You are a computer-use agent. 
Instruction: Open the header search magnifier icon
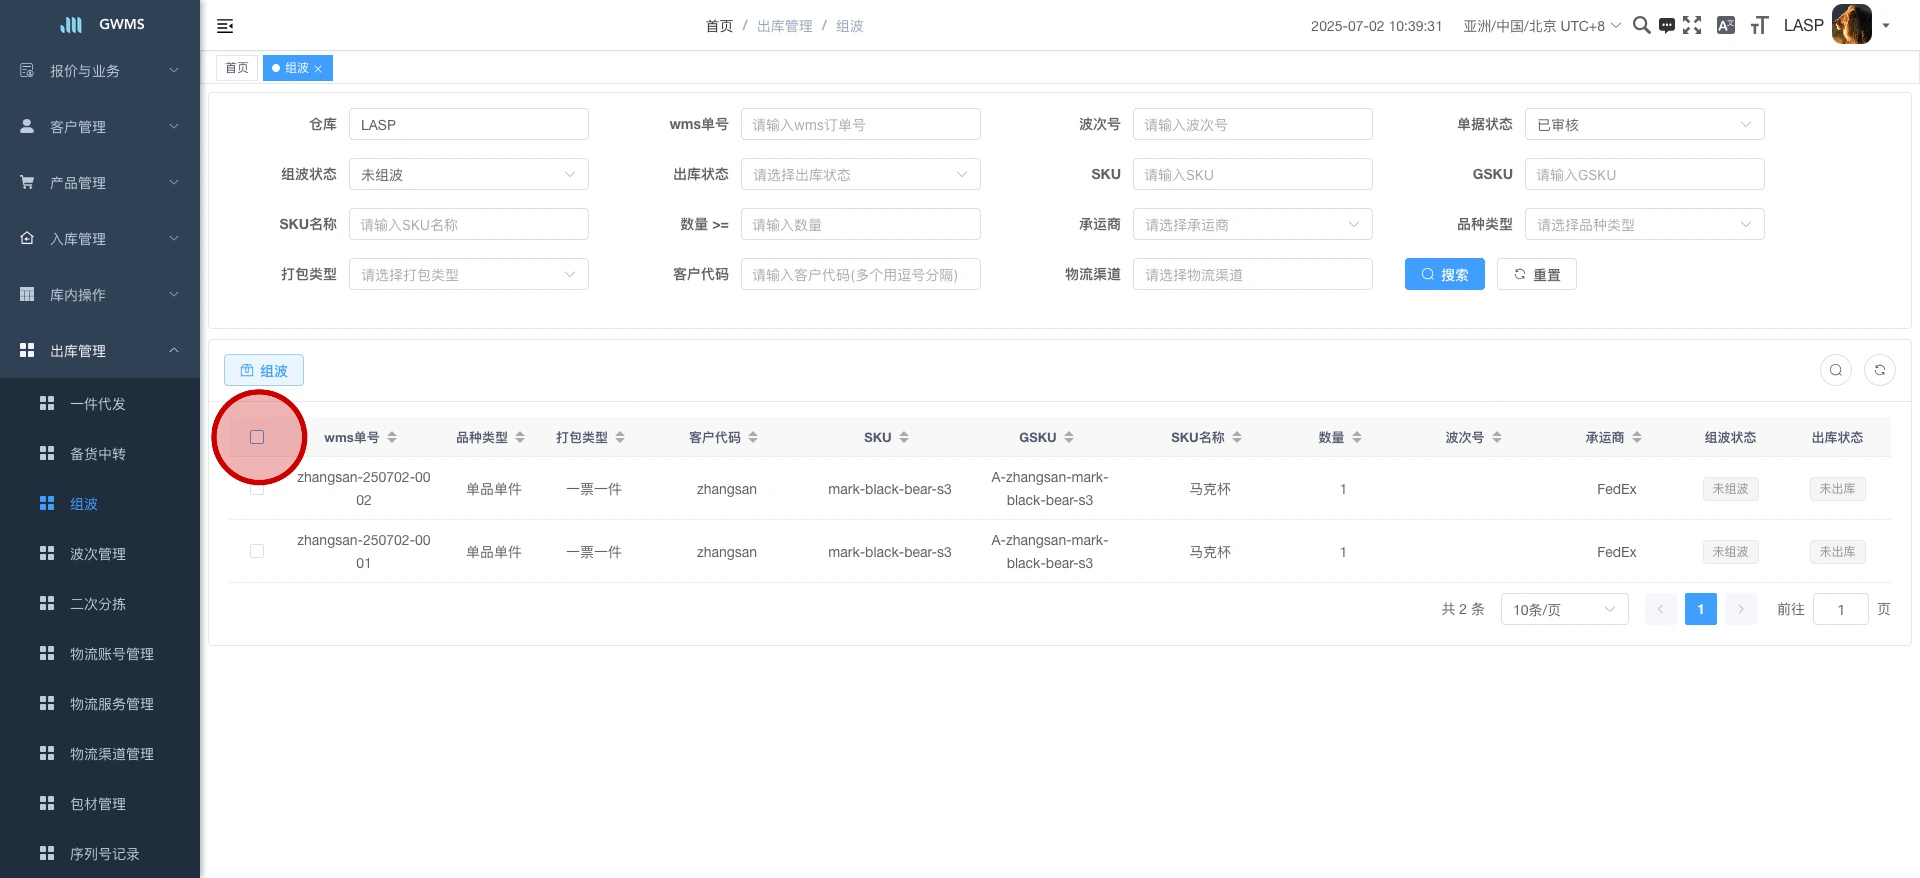pos(1641,25)
